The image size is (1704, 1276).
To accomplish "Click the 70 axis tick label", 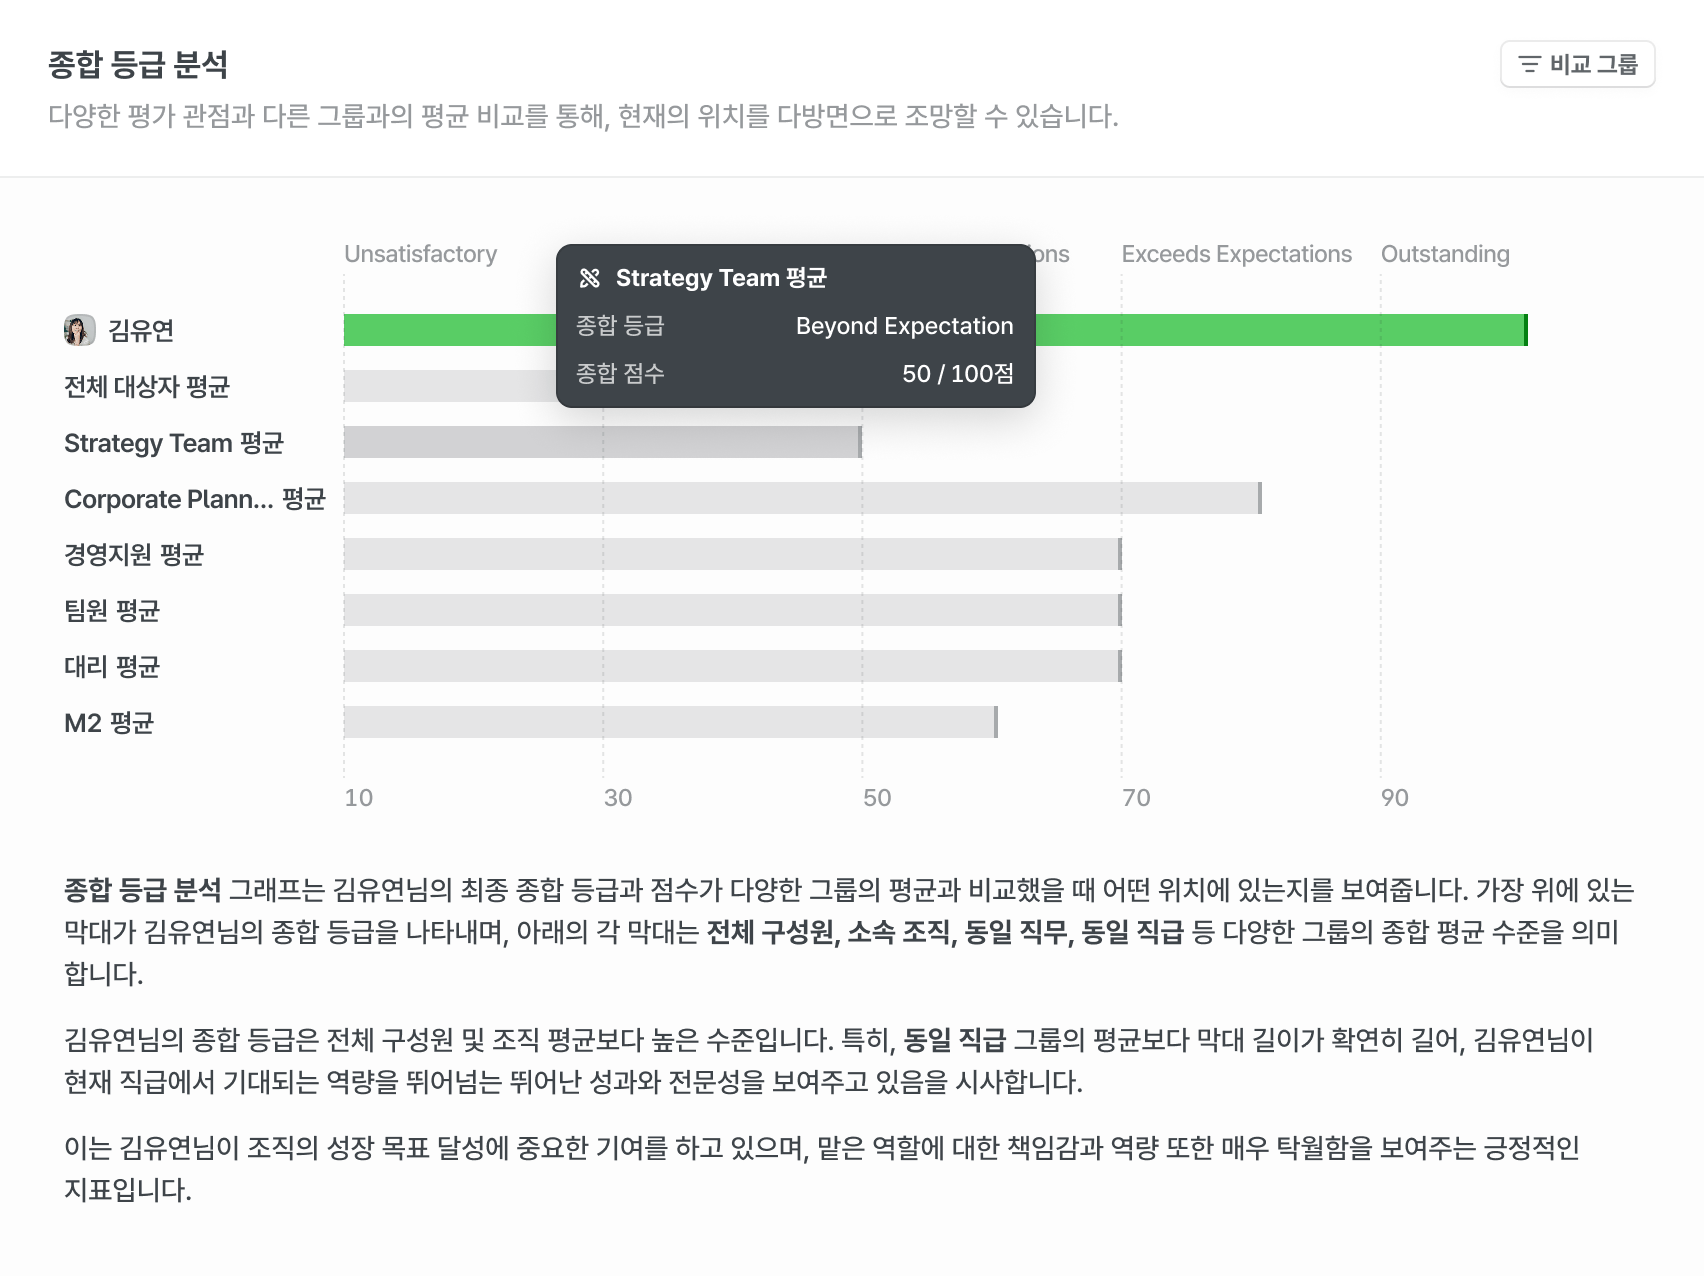I will (1136, 798).
